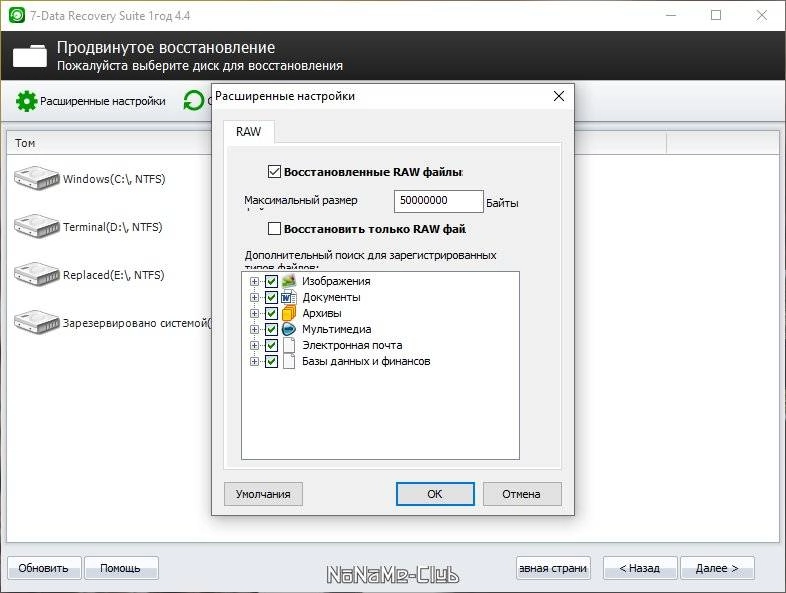Enable Восстановить только RAW файлы checkbox

[x=274, y=229]
